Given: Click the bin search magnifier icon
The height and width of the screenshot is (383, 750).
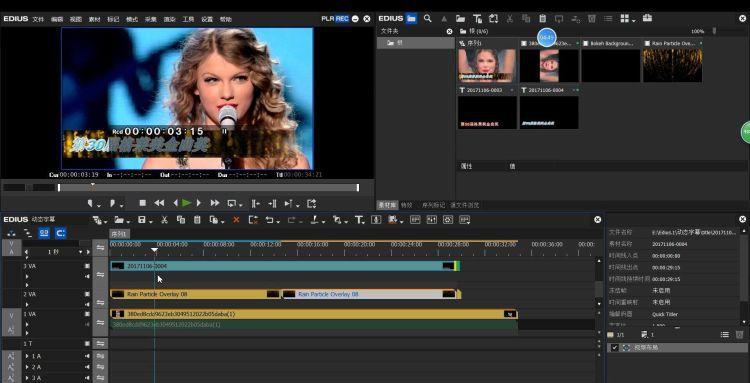Looking at the screenshot, I should click(x=428, y=19).
